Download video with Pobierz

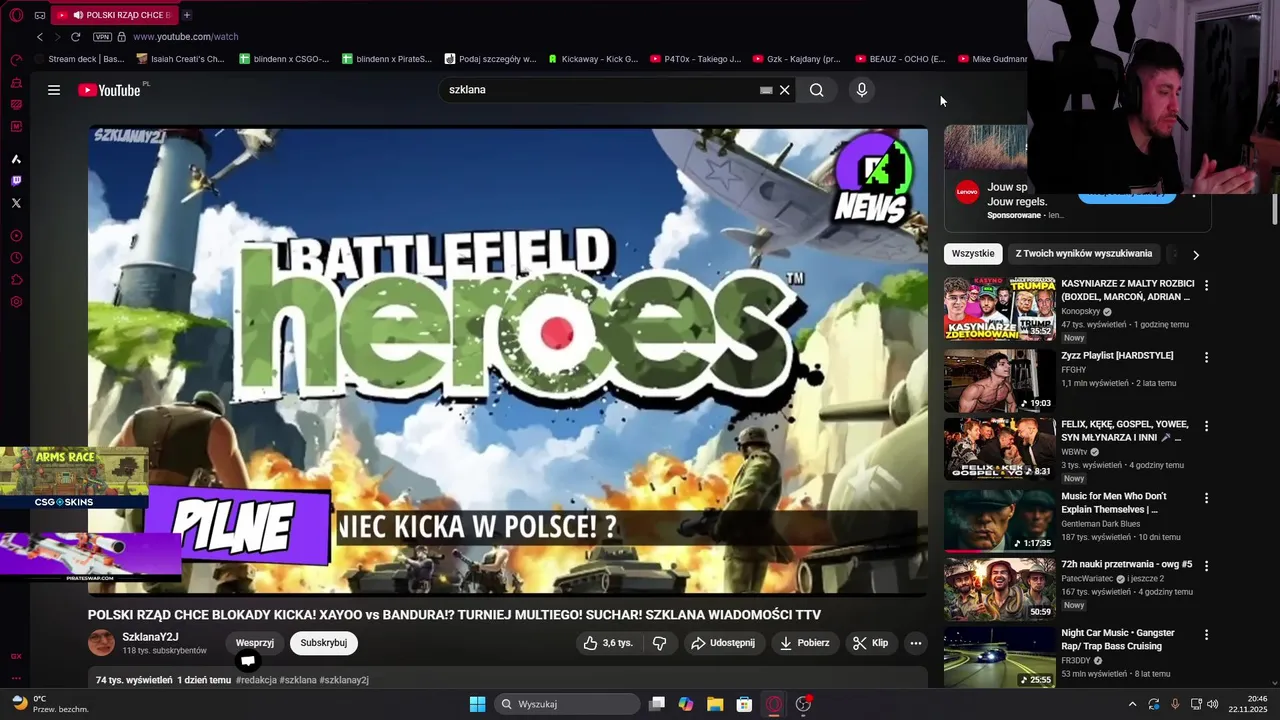pyautogui.click(x=805, y=643)
